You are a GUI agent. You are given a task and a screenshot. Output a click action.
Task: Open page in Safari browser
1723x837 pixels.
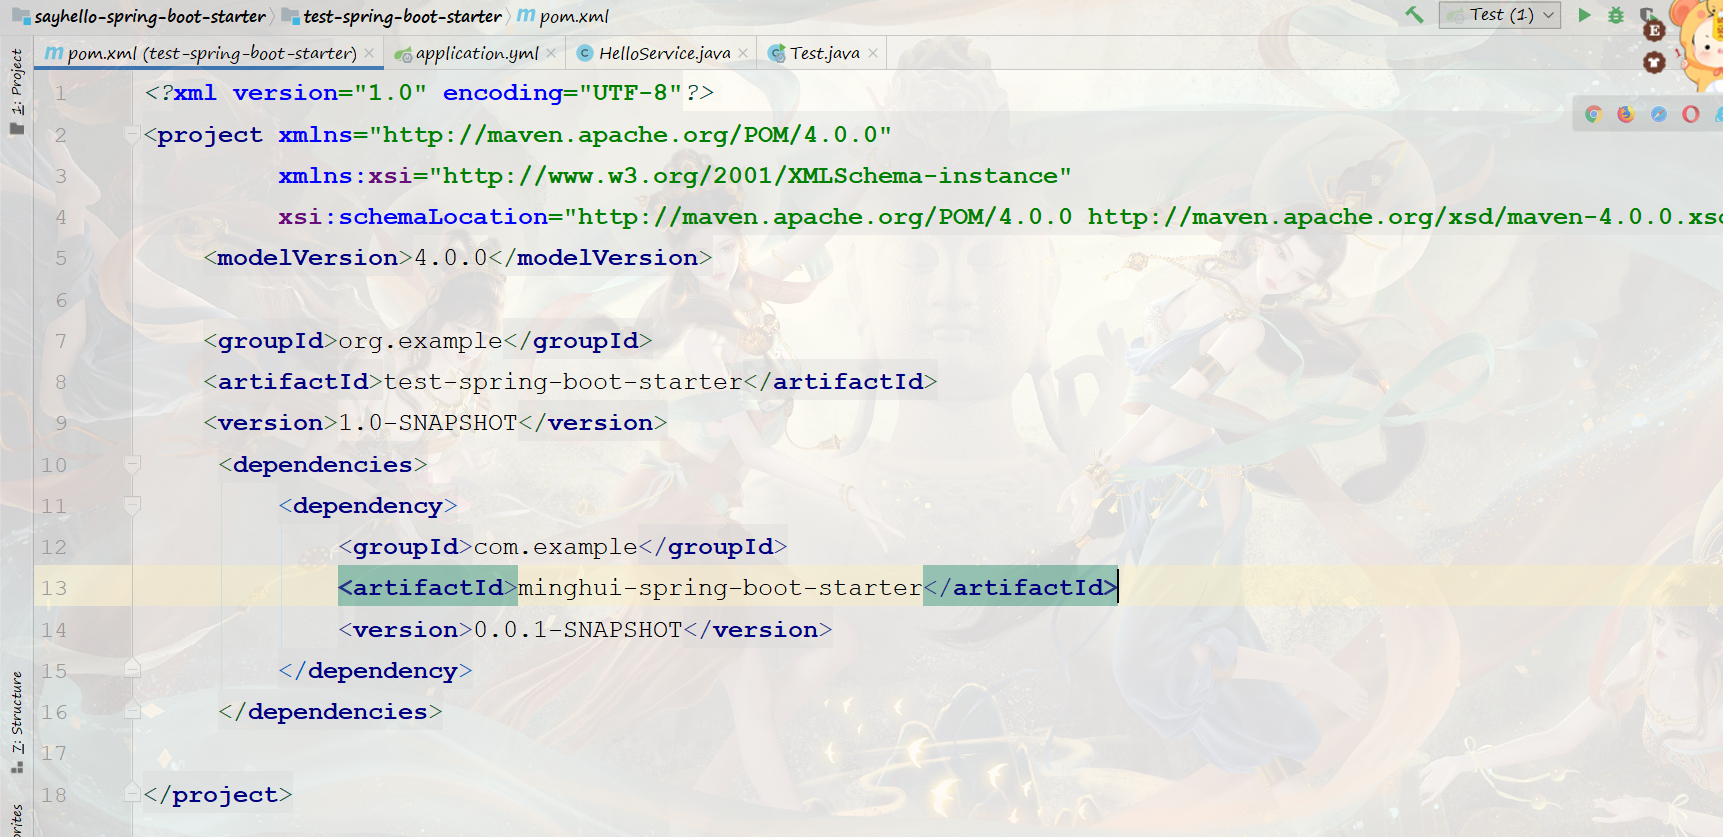pos(1659,114)
